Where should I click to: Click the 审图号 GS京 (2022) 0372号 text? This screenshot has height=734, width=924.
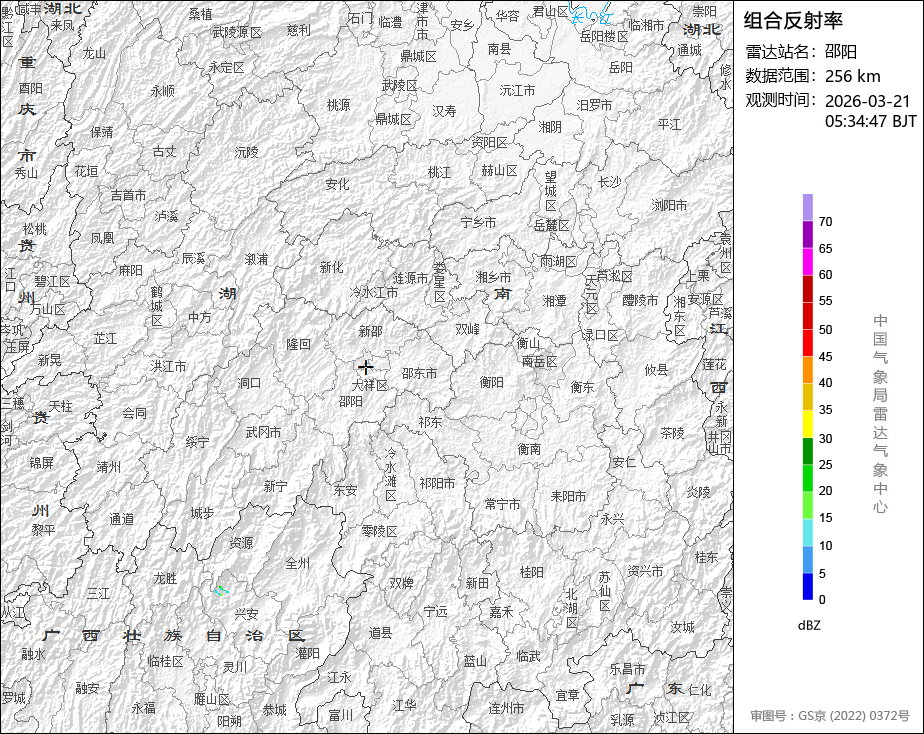(830, 716)
